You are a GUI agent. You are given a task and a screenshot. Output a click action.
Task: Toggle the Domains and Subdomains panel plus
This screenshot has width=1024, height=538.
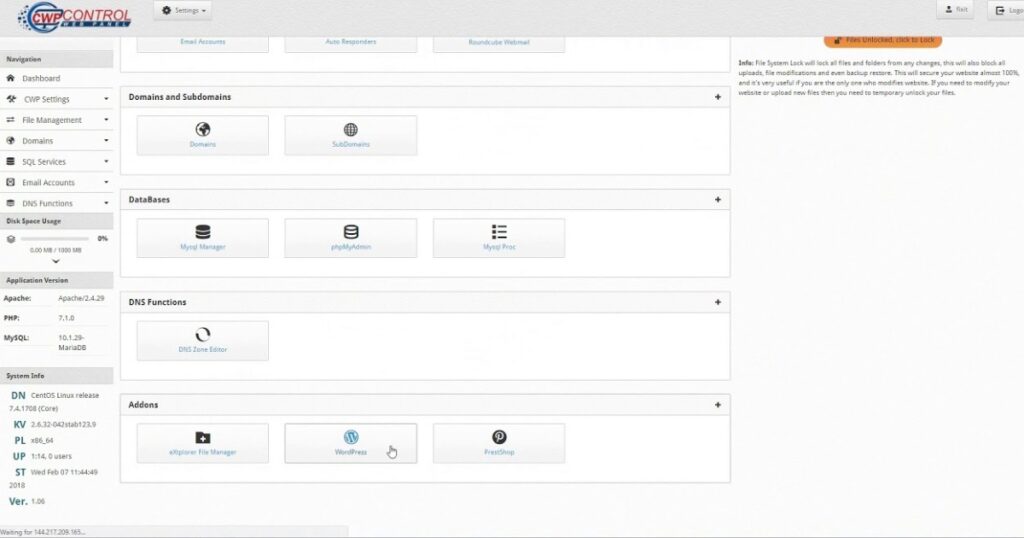click(718, 97)
